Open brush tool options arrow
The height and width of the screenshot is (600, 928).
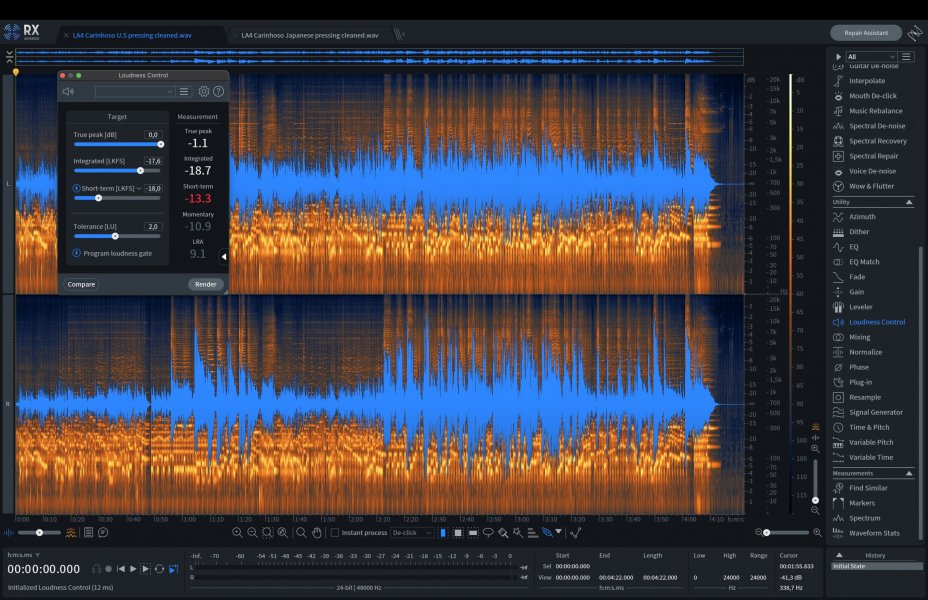pos(558,532)
